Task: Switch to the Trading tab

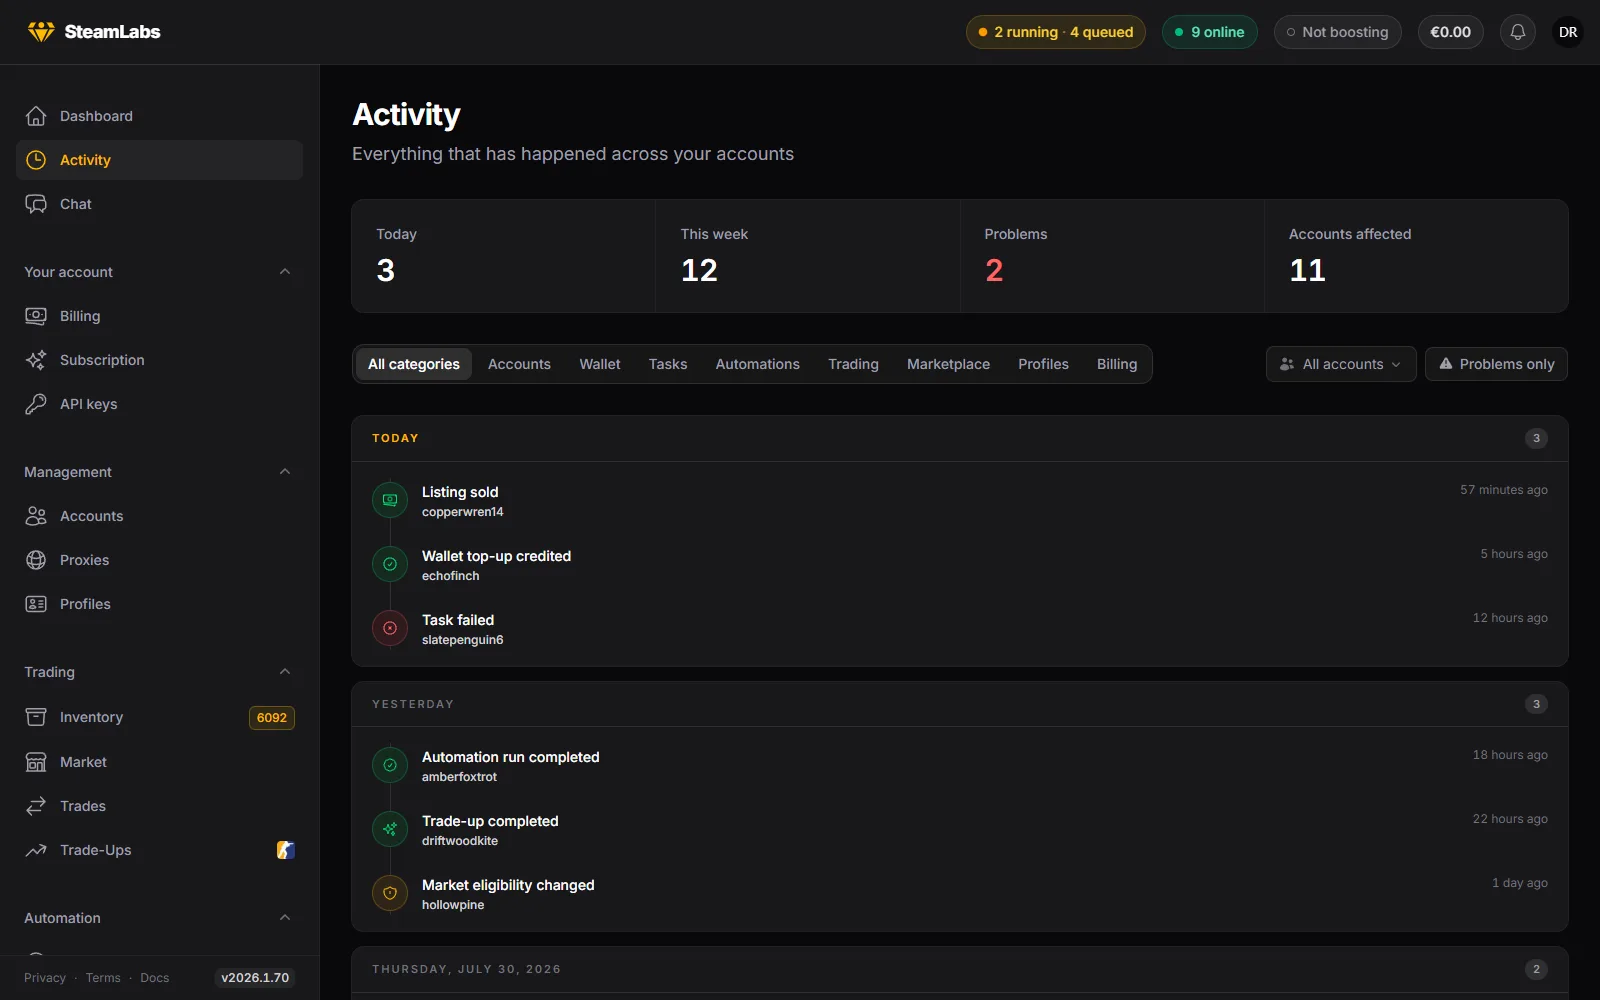Action: coord(853,364)
